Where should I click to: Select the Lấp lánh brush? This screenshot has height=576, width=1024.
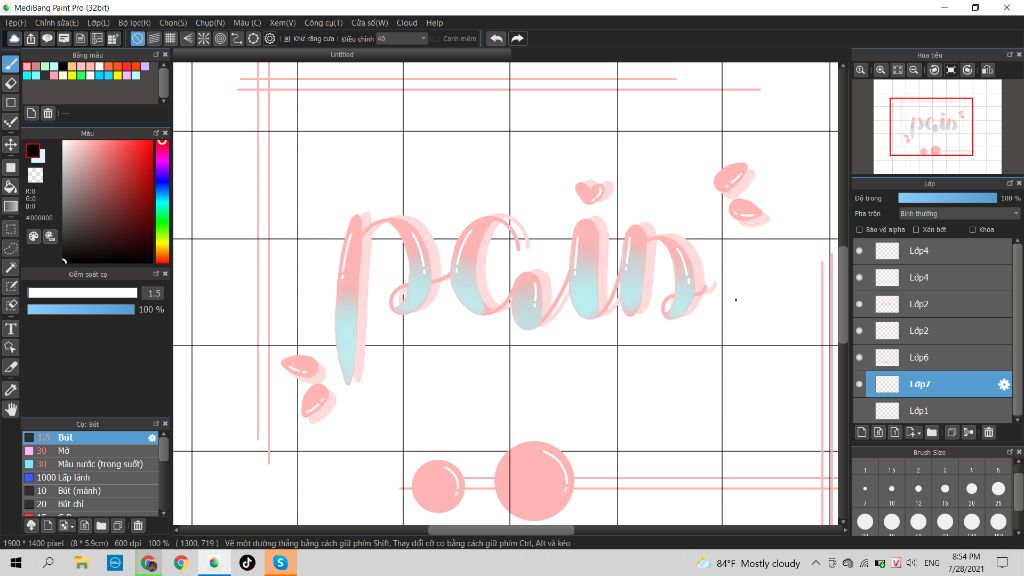tap(91, 478)
